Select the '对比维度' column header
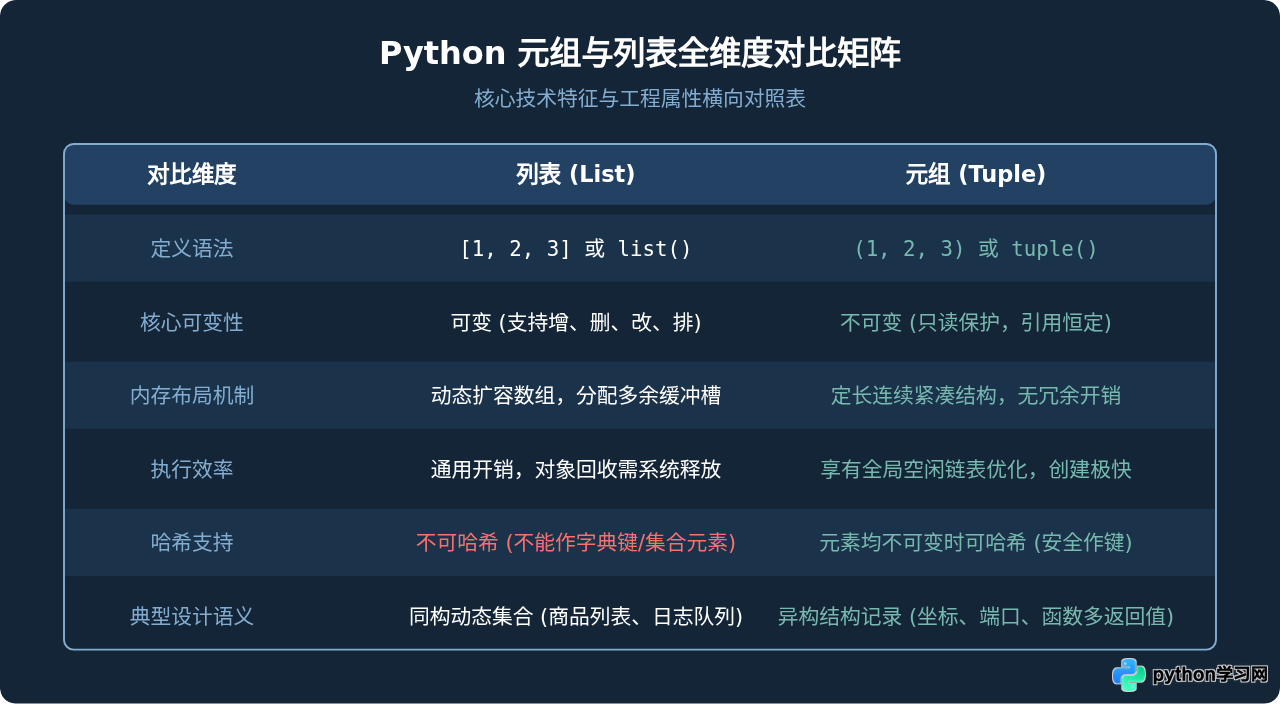The height and width of the screenshot is (704, 1280). (x=192, y=175)
